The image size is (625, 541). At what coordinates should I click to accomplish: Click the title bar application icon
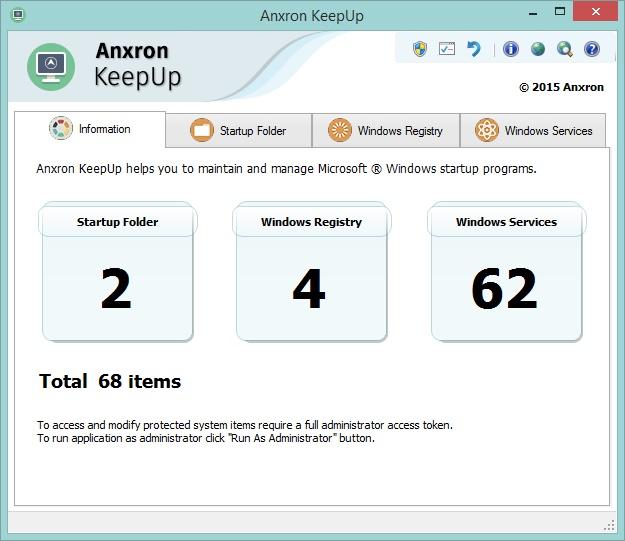(18, 16)
